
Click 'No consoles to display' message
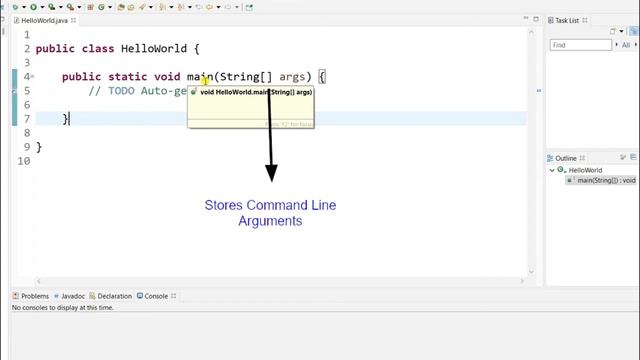click(x=62, y=308)
